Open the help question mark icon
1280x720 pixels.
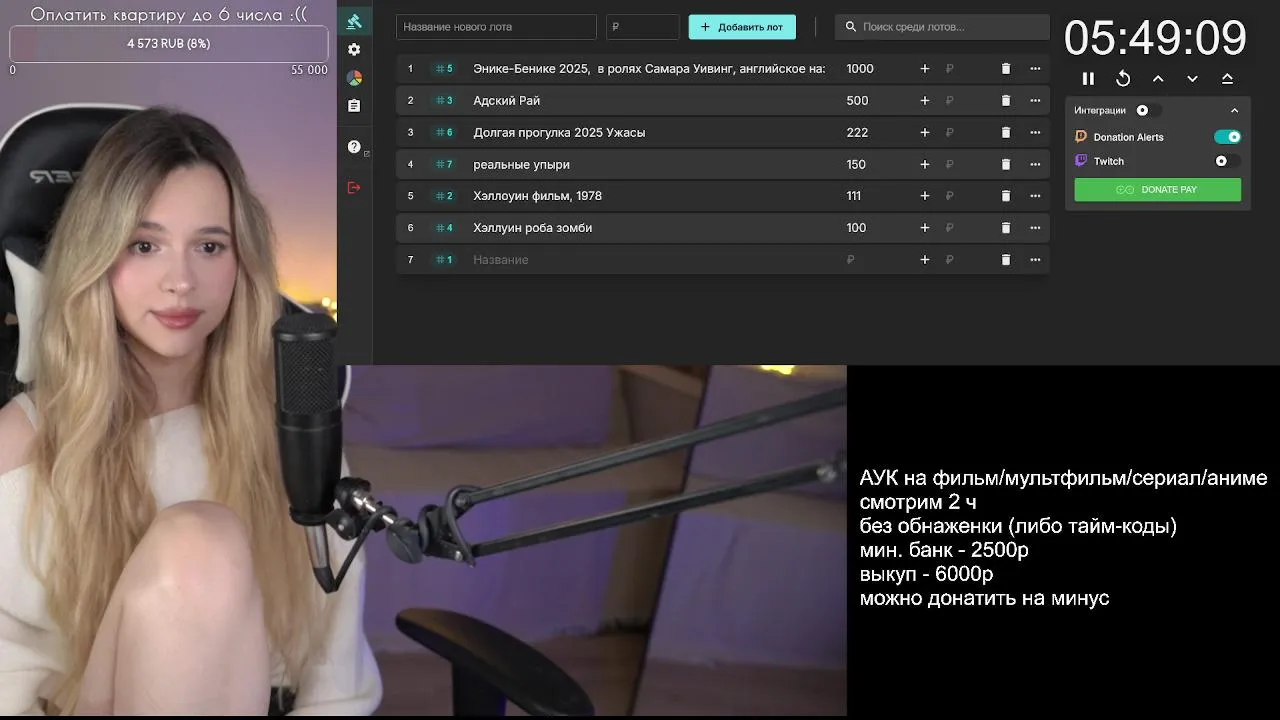(x=354, y=147)
